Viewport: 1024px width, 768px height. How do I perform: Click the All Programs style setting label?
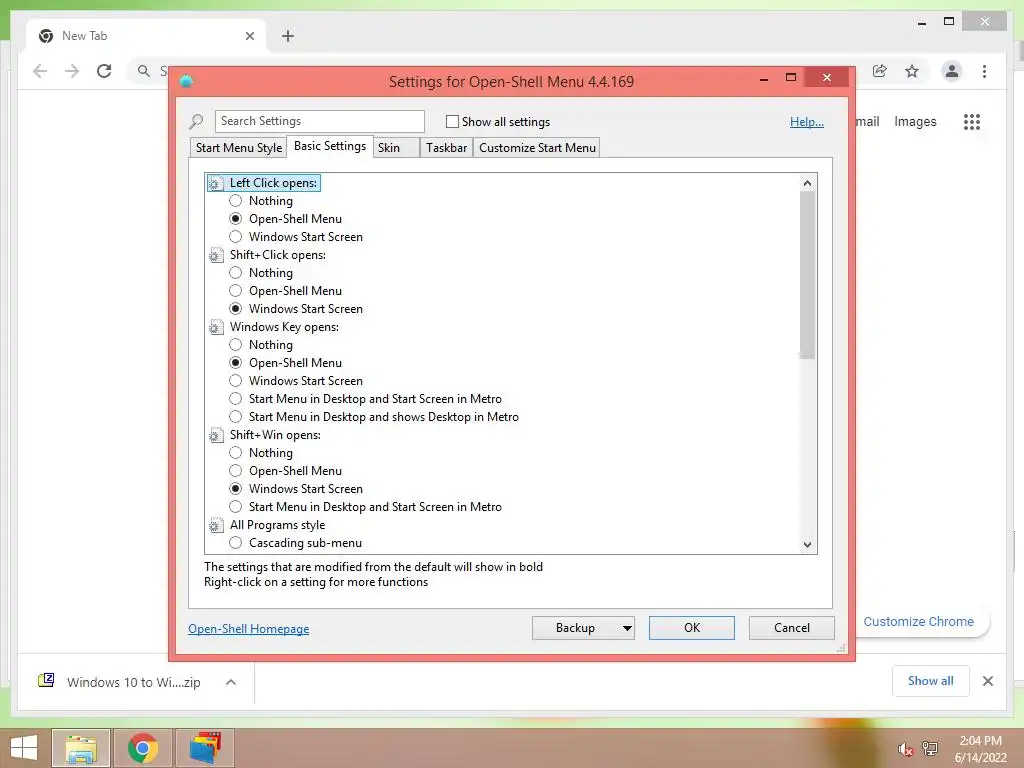coord(277,525)
